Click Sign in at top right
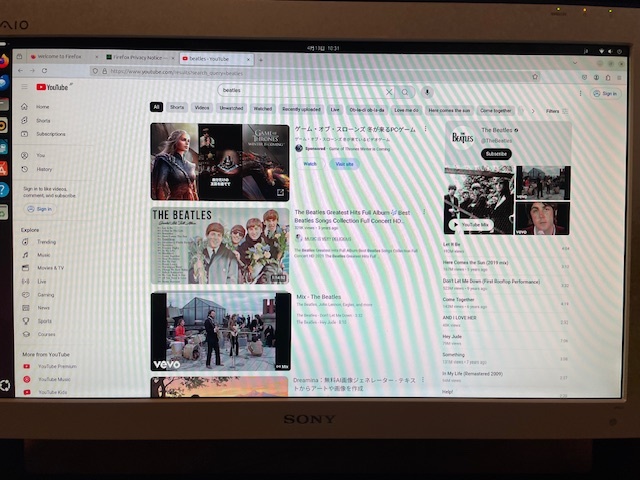640x480 pixels. click(x=606, y=93)
